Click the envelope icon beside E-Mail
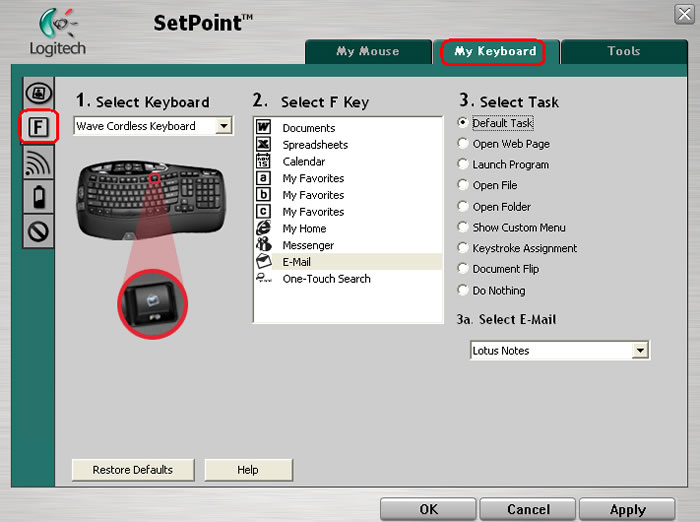The image size is (700, 522). tap(263, 261)
